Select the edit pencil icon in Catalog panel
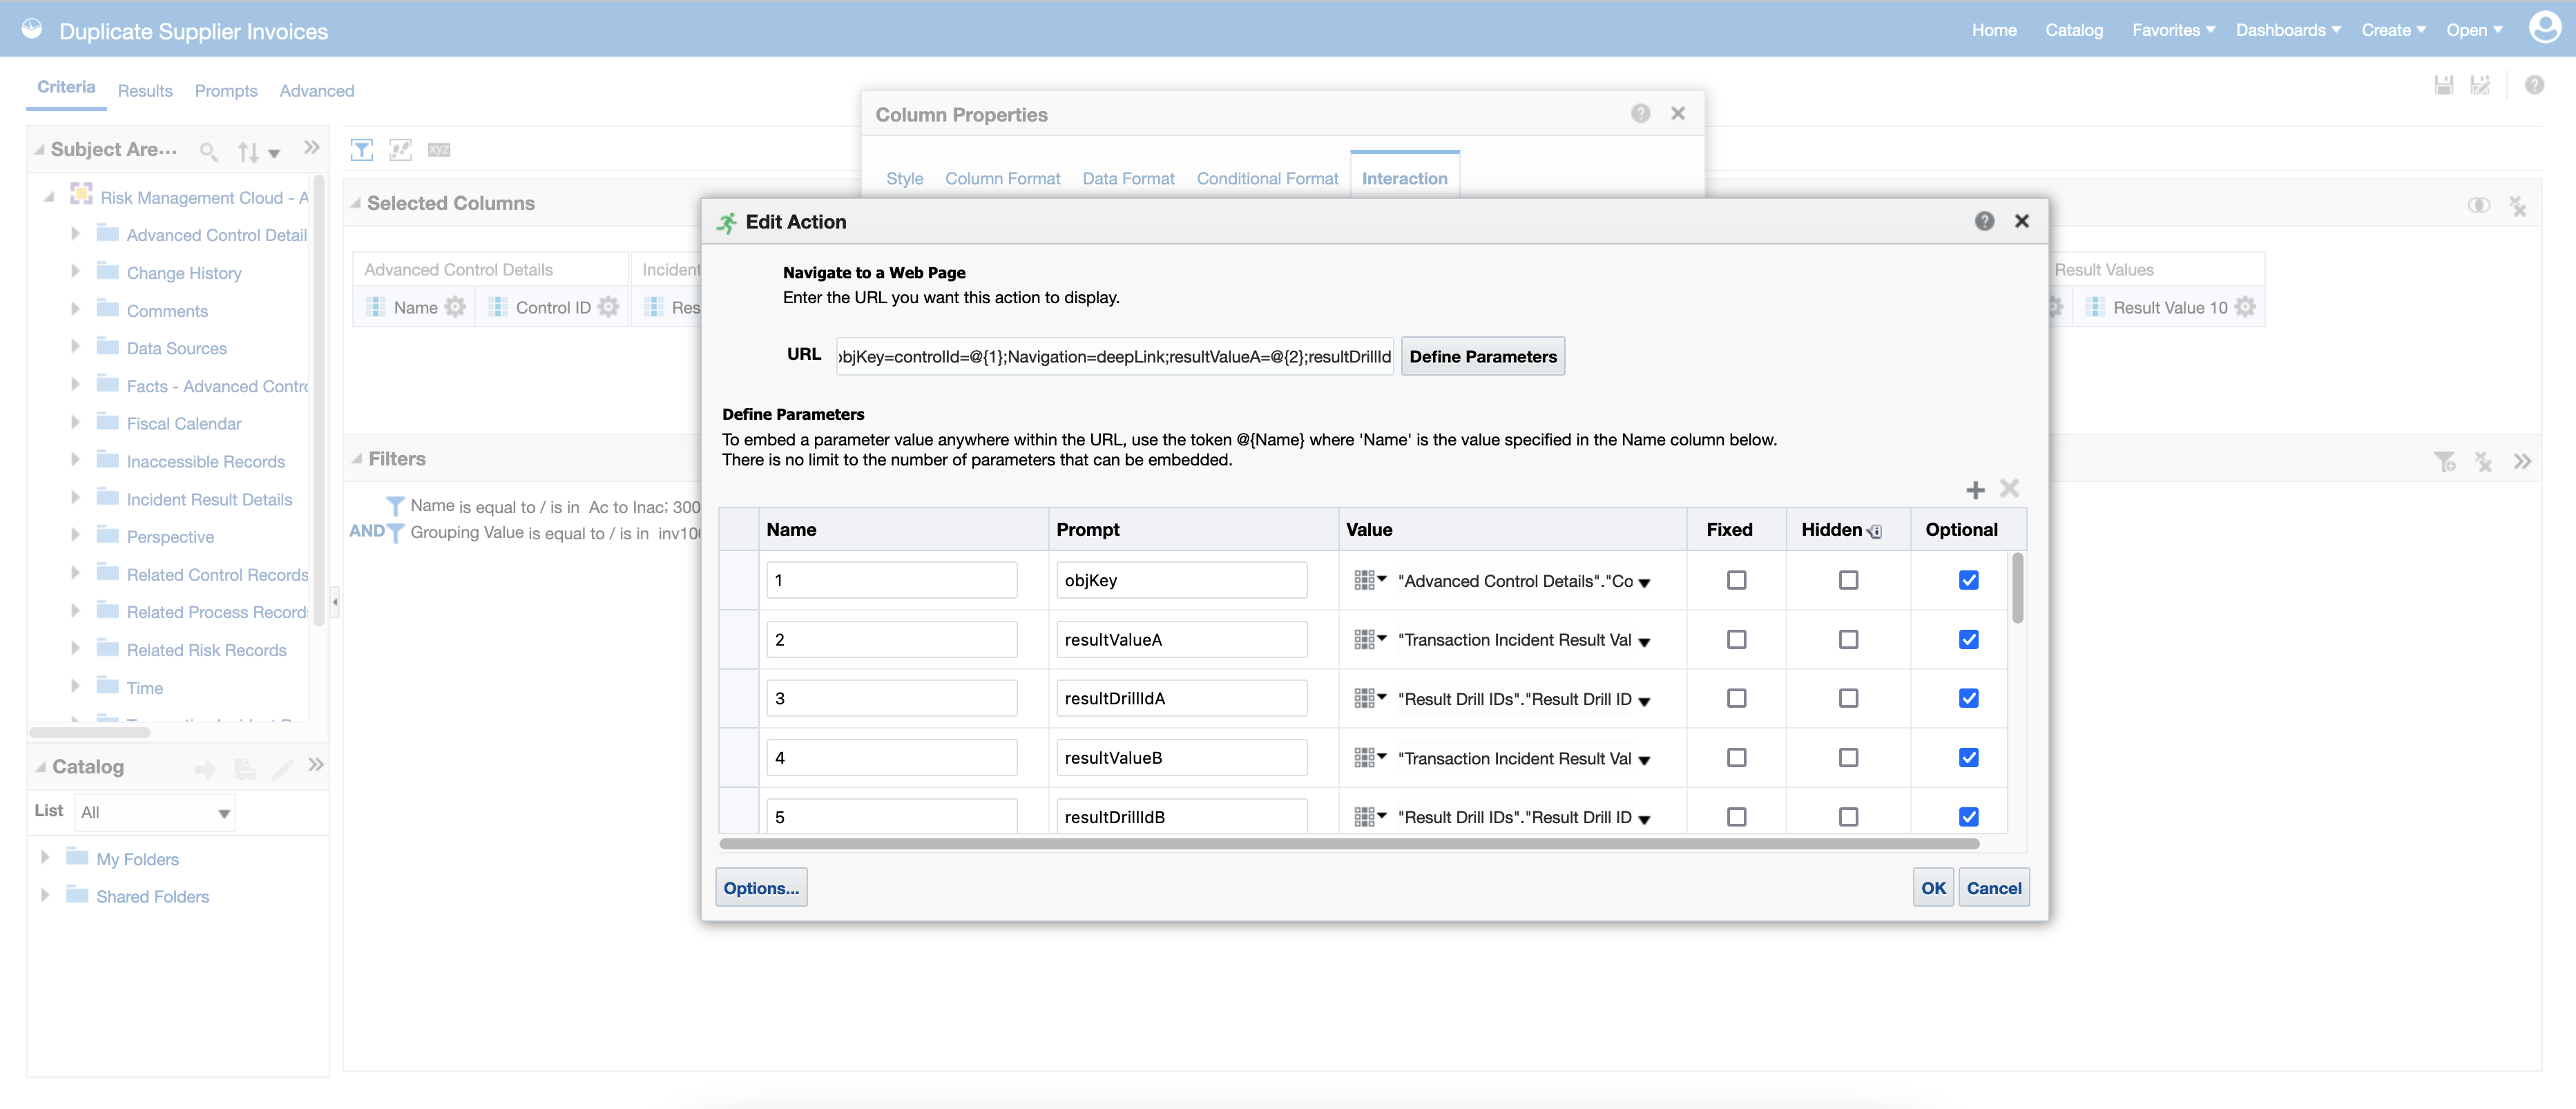This screenshot has height=1109, width=2576. coord(283,768)
